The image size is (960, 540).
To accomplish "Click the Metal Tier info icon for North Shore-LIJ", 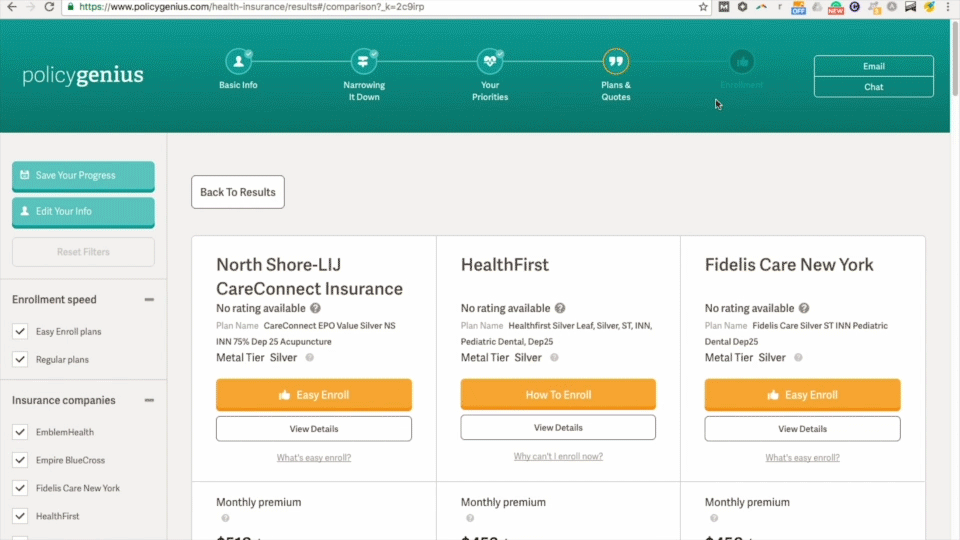I will coord(310,358).
